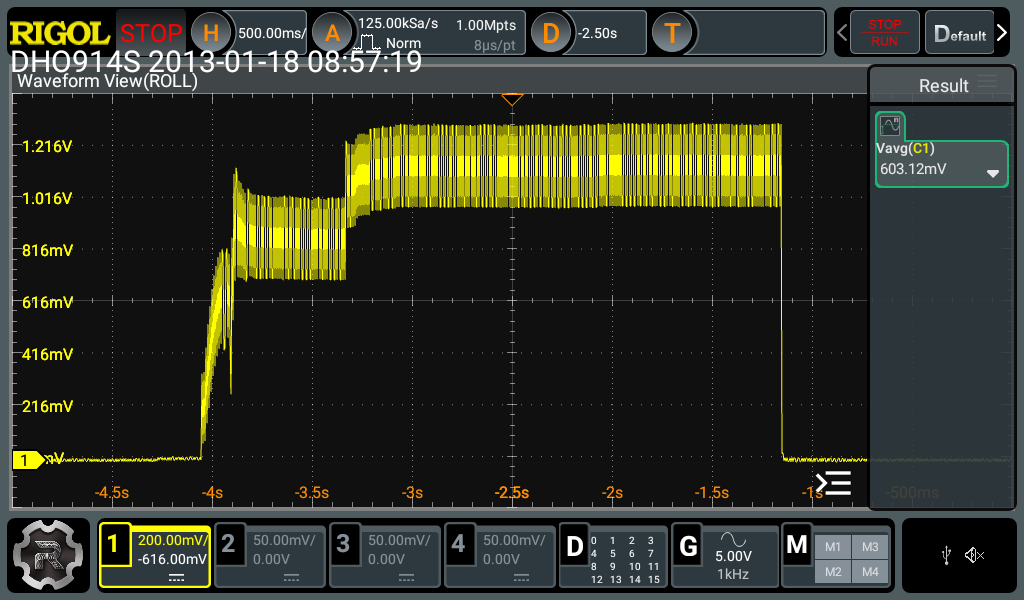This screenshot has height=600, width=1024.
Task: Select digital channel 0
Action: point(594,541)
